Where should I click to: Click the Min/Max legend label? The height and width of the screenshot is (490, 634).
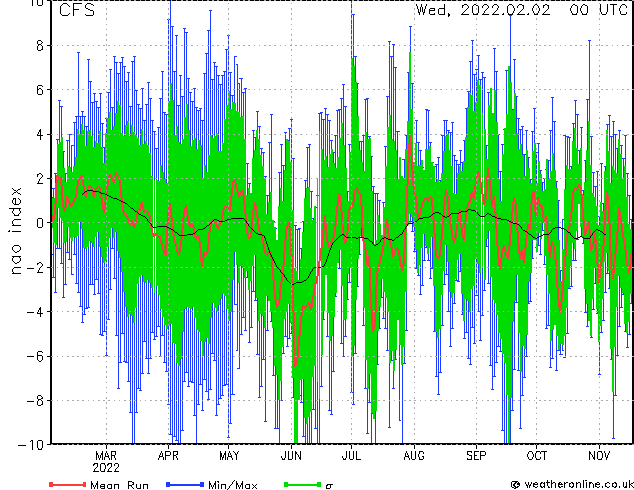[232, 485]
